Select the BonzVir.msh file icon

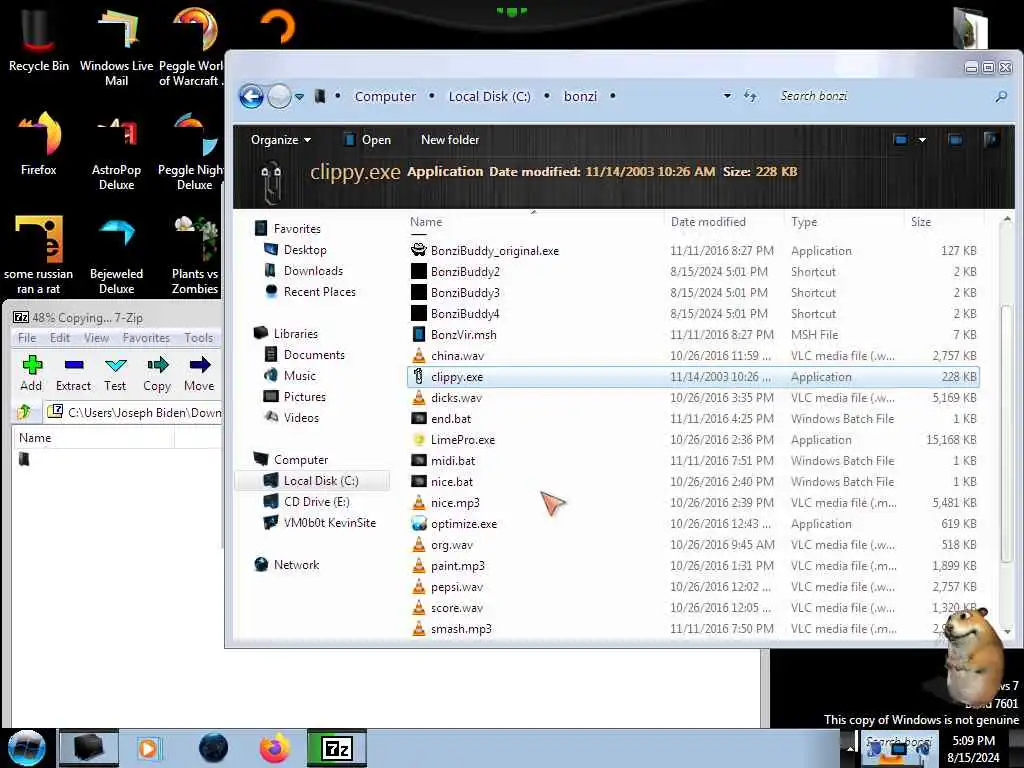(419, 334)
